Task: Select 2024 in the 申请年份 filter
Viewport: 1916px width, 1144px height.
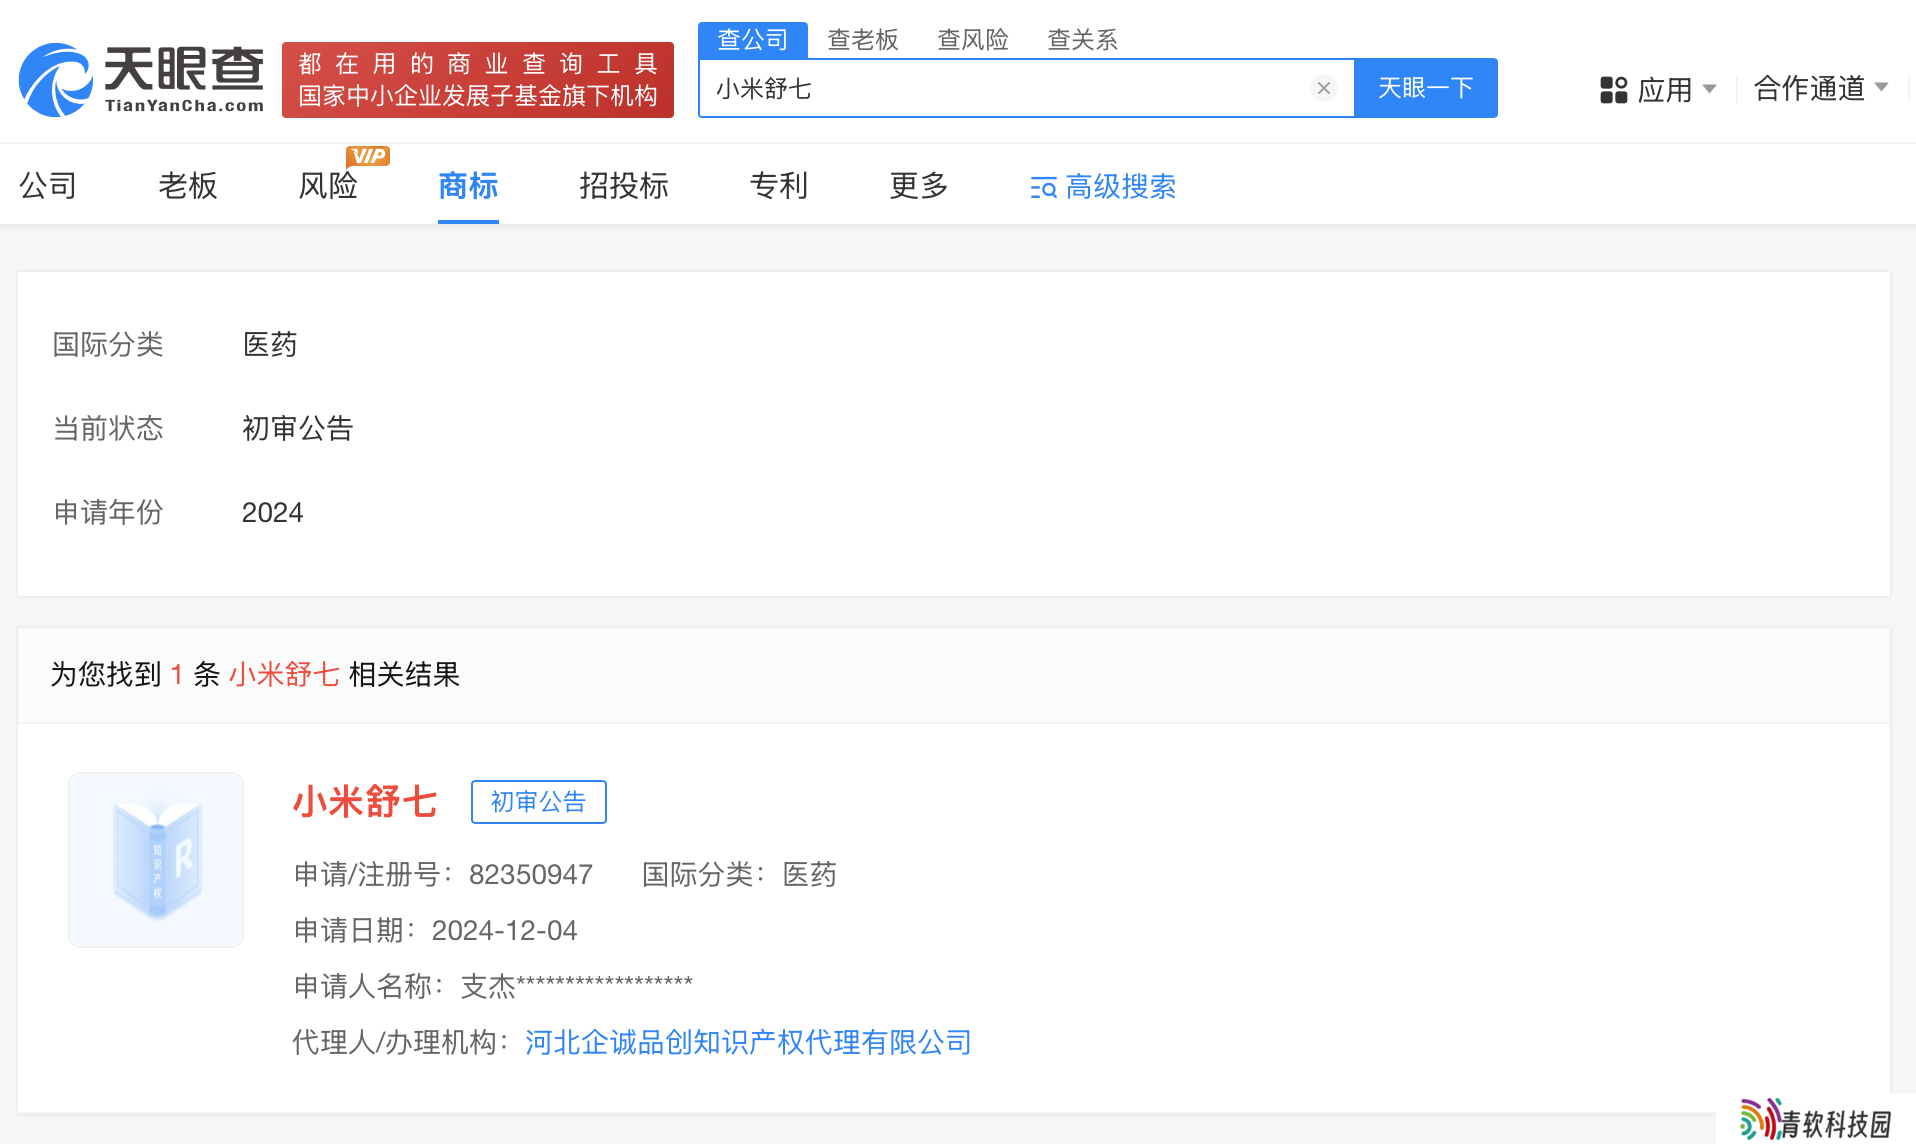Action: [272, 513]
